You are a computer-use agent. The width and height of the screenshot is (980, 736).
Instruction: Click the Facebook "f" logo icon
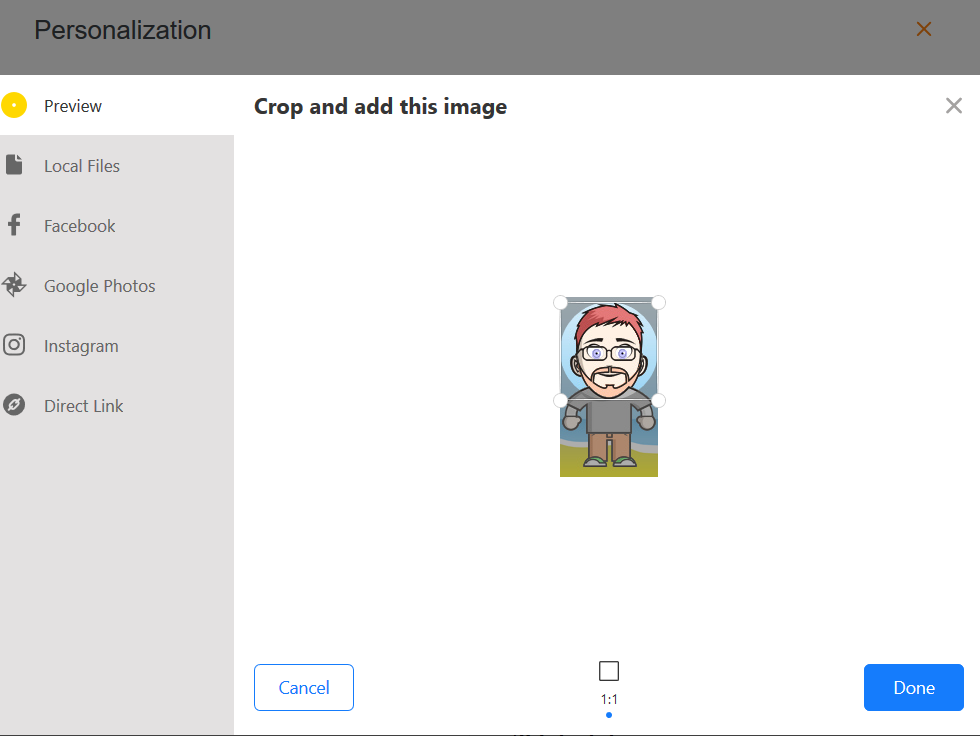point(14,225)
